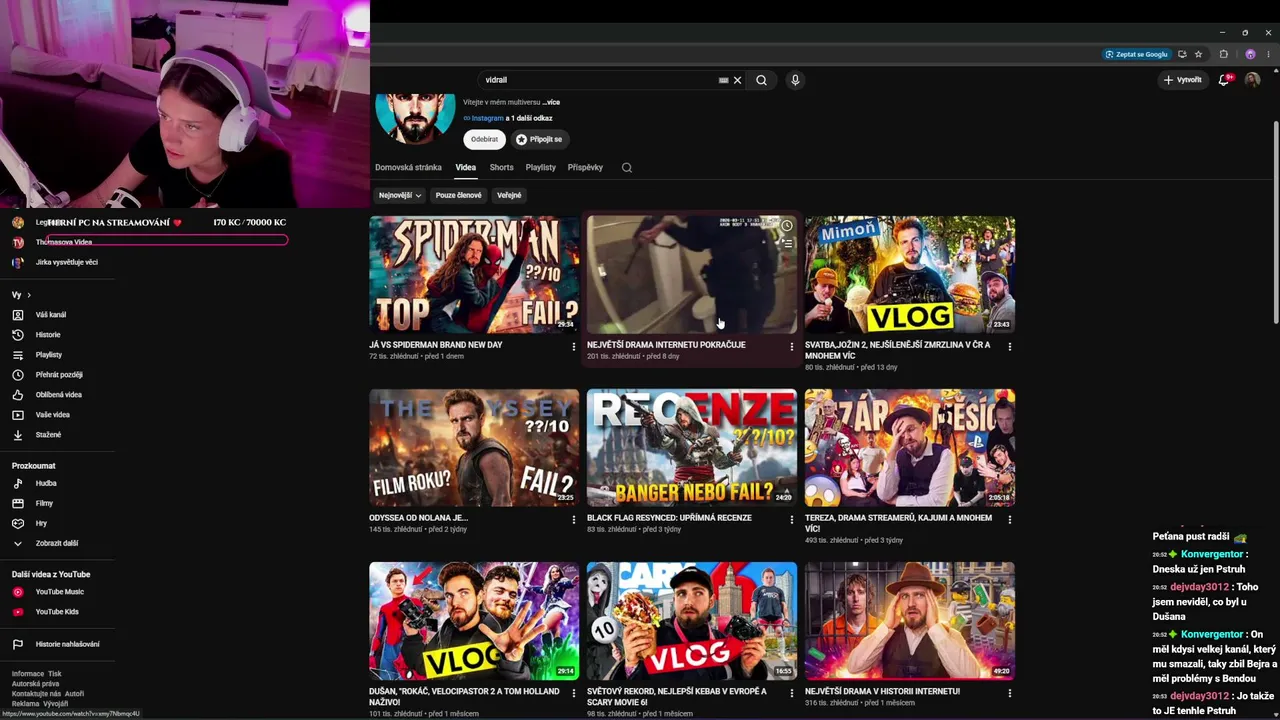This screenshot has height=720, width=1280.
Task: Open the Autorská práva footer link
Action: pos(35,684)
